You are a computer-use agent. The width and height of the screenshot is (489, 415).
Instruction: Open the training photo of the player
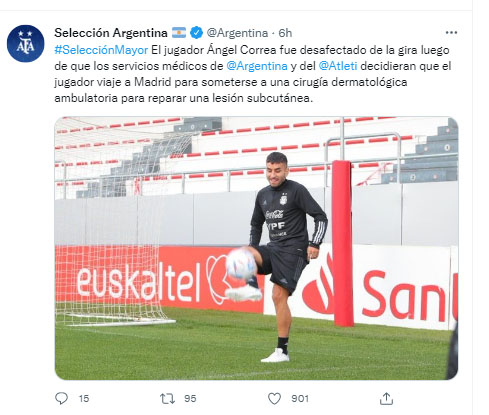[256, 248]
